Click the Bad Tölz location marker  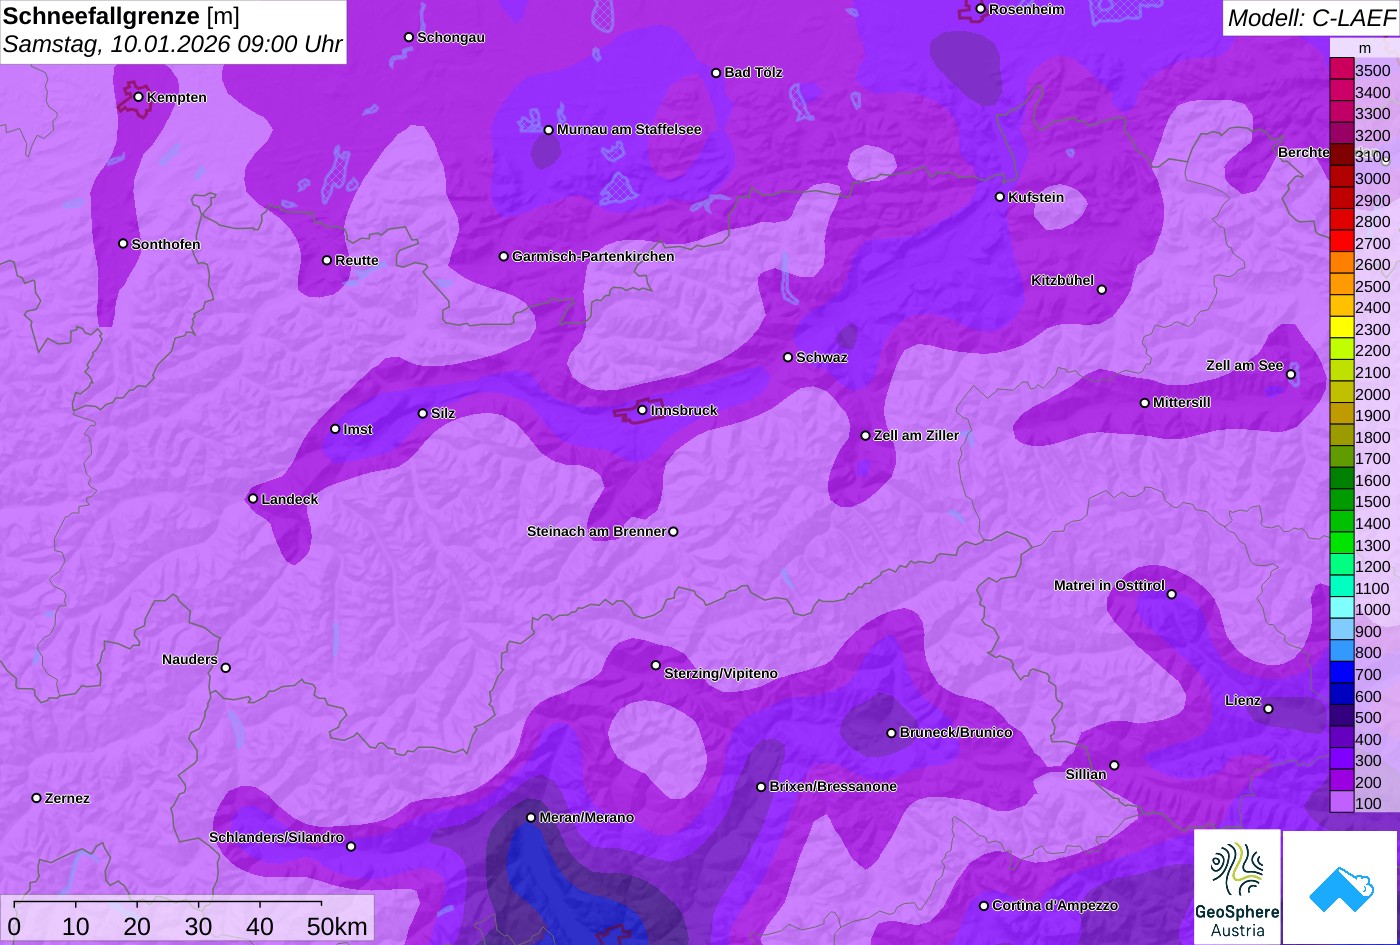click(716, 73)
